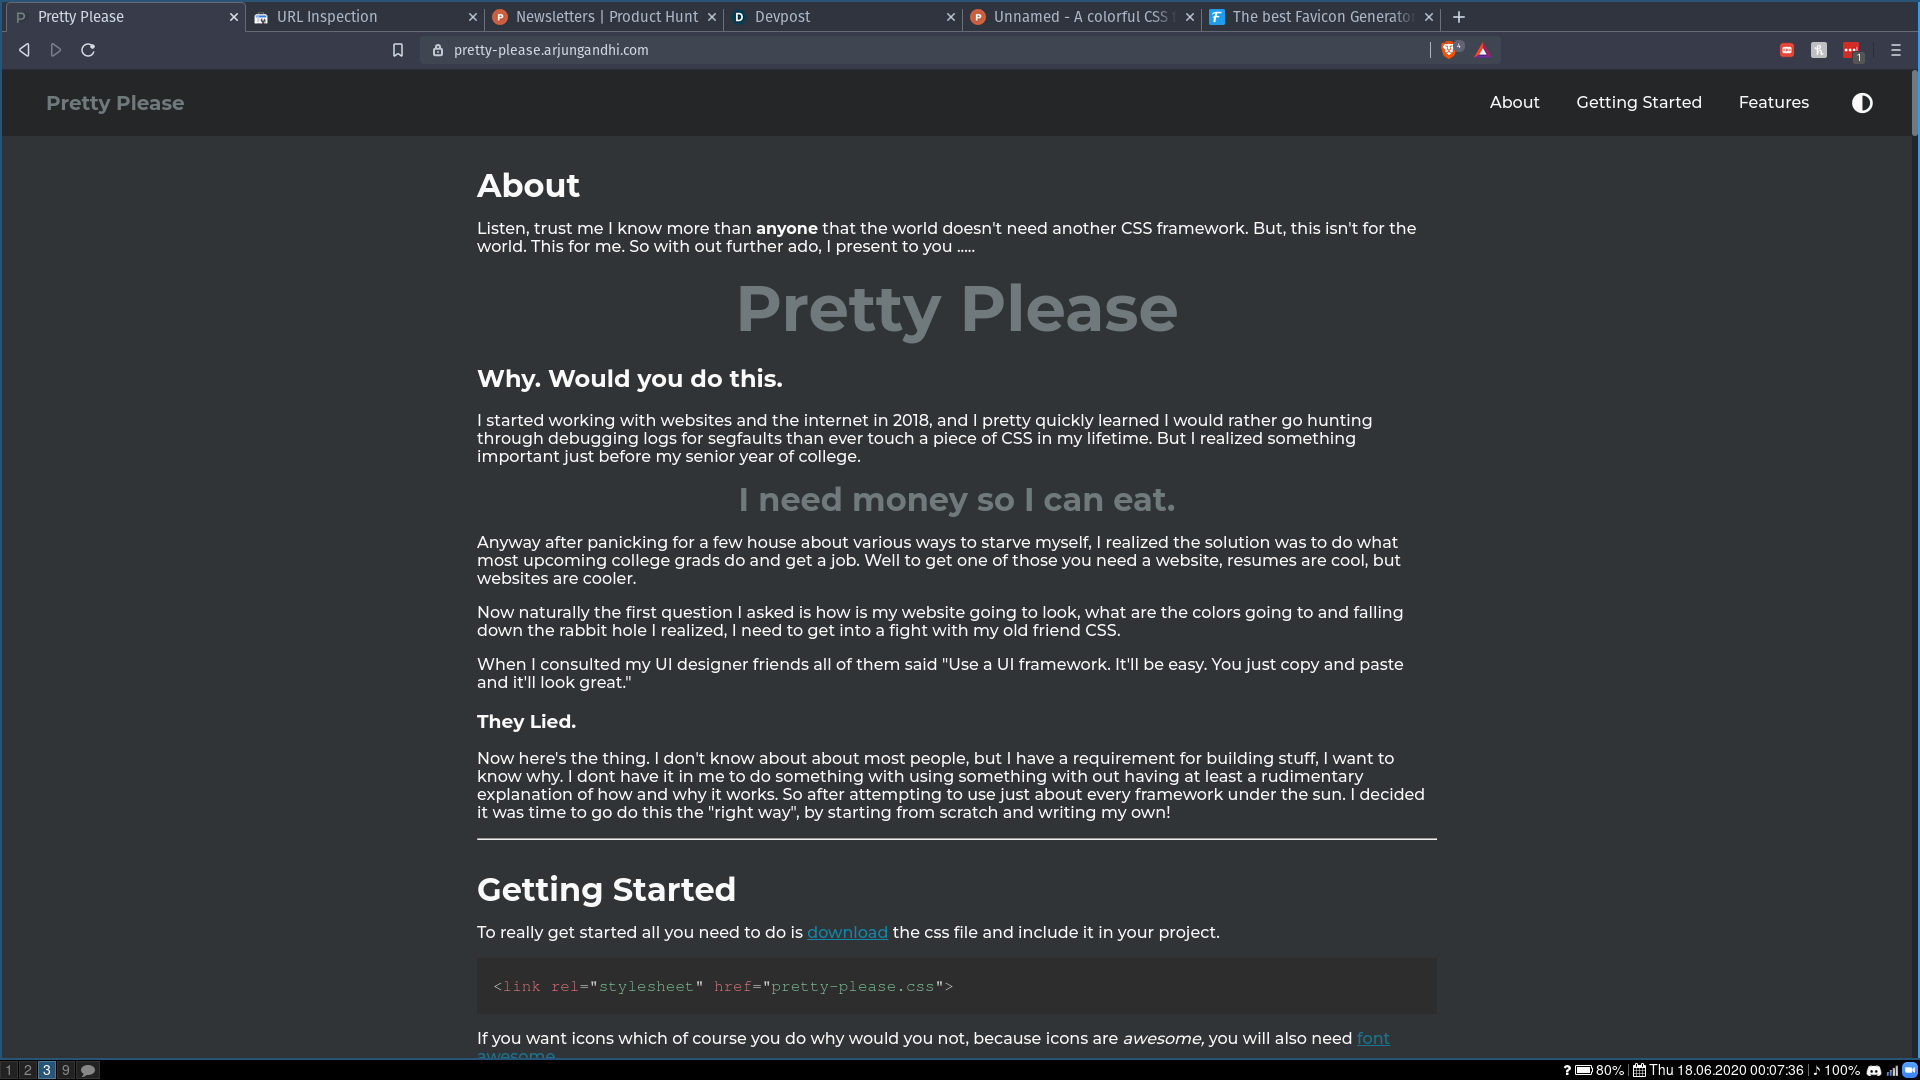Toggle the dark/light theme contrast icon
This screenshot has height=1080, width=1920.
(1861, 103)
